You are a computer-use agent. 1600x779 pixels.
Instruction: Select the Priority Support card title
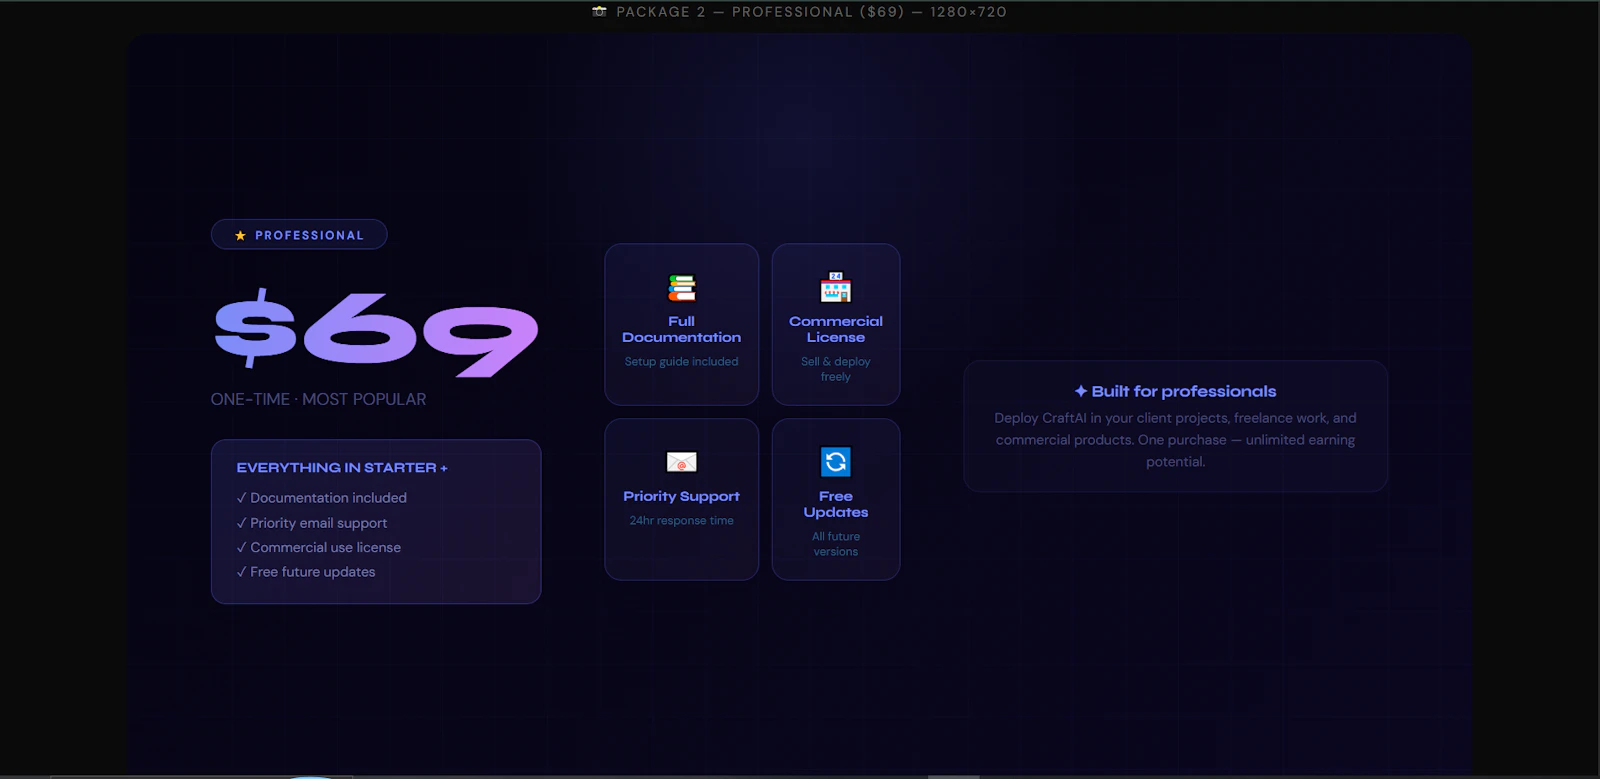682,496
